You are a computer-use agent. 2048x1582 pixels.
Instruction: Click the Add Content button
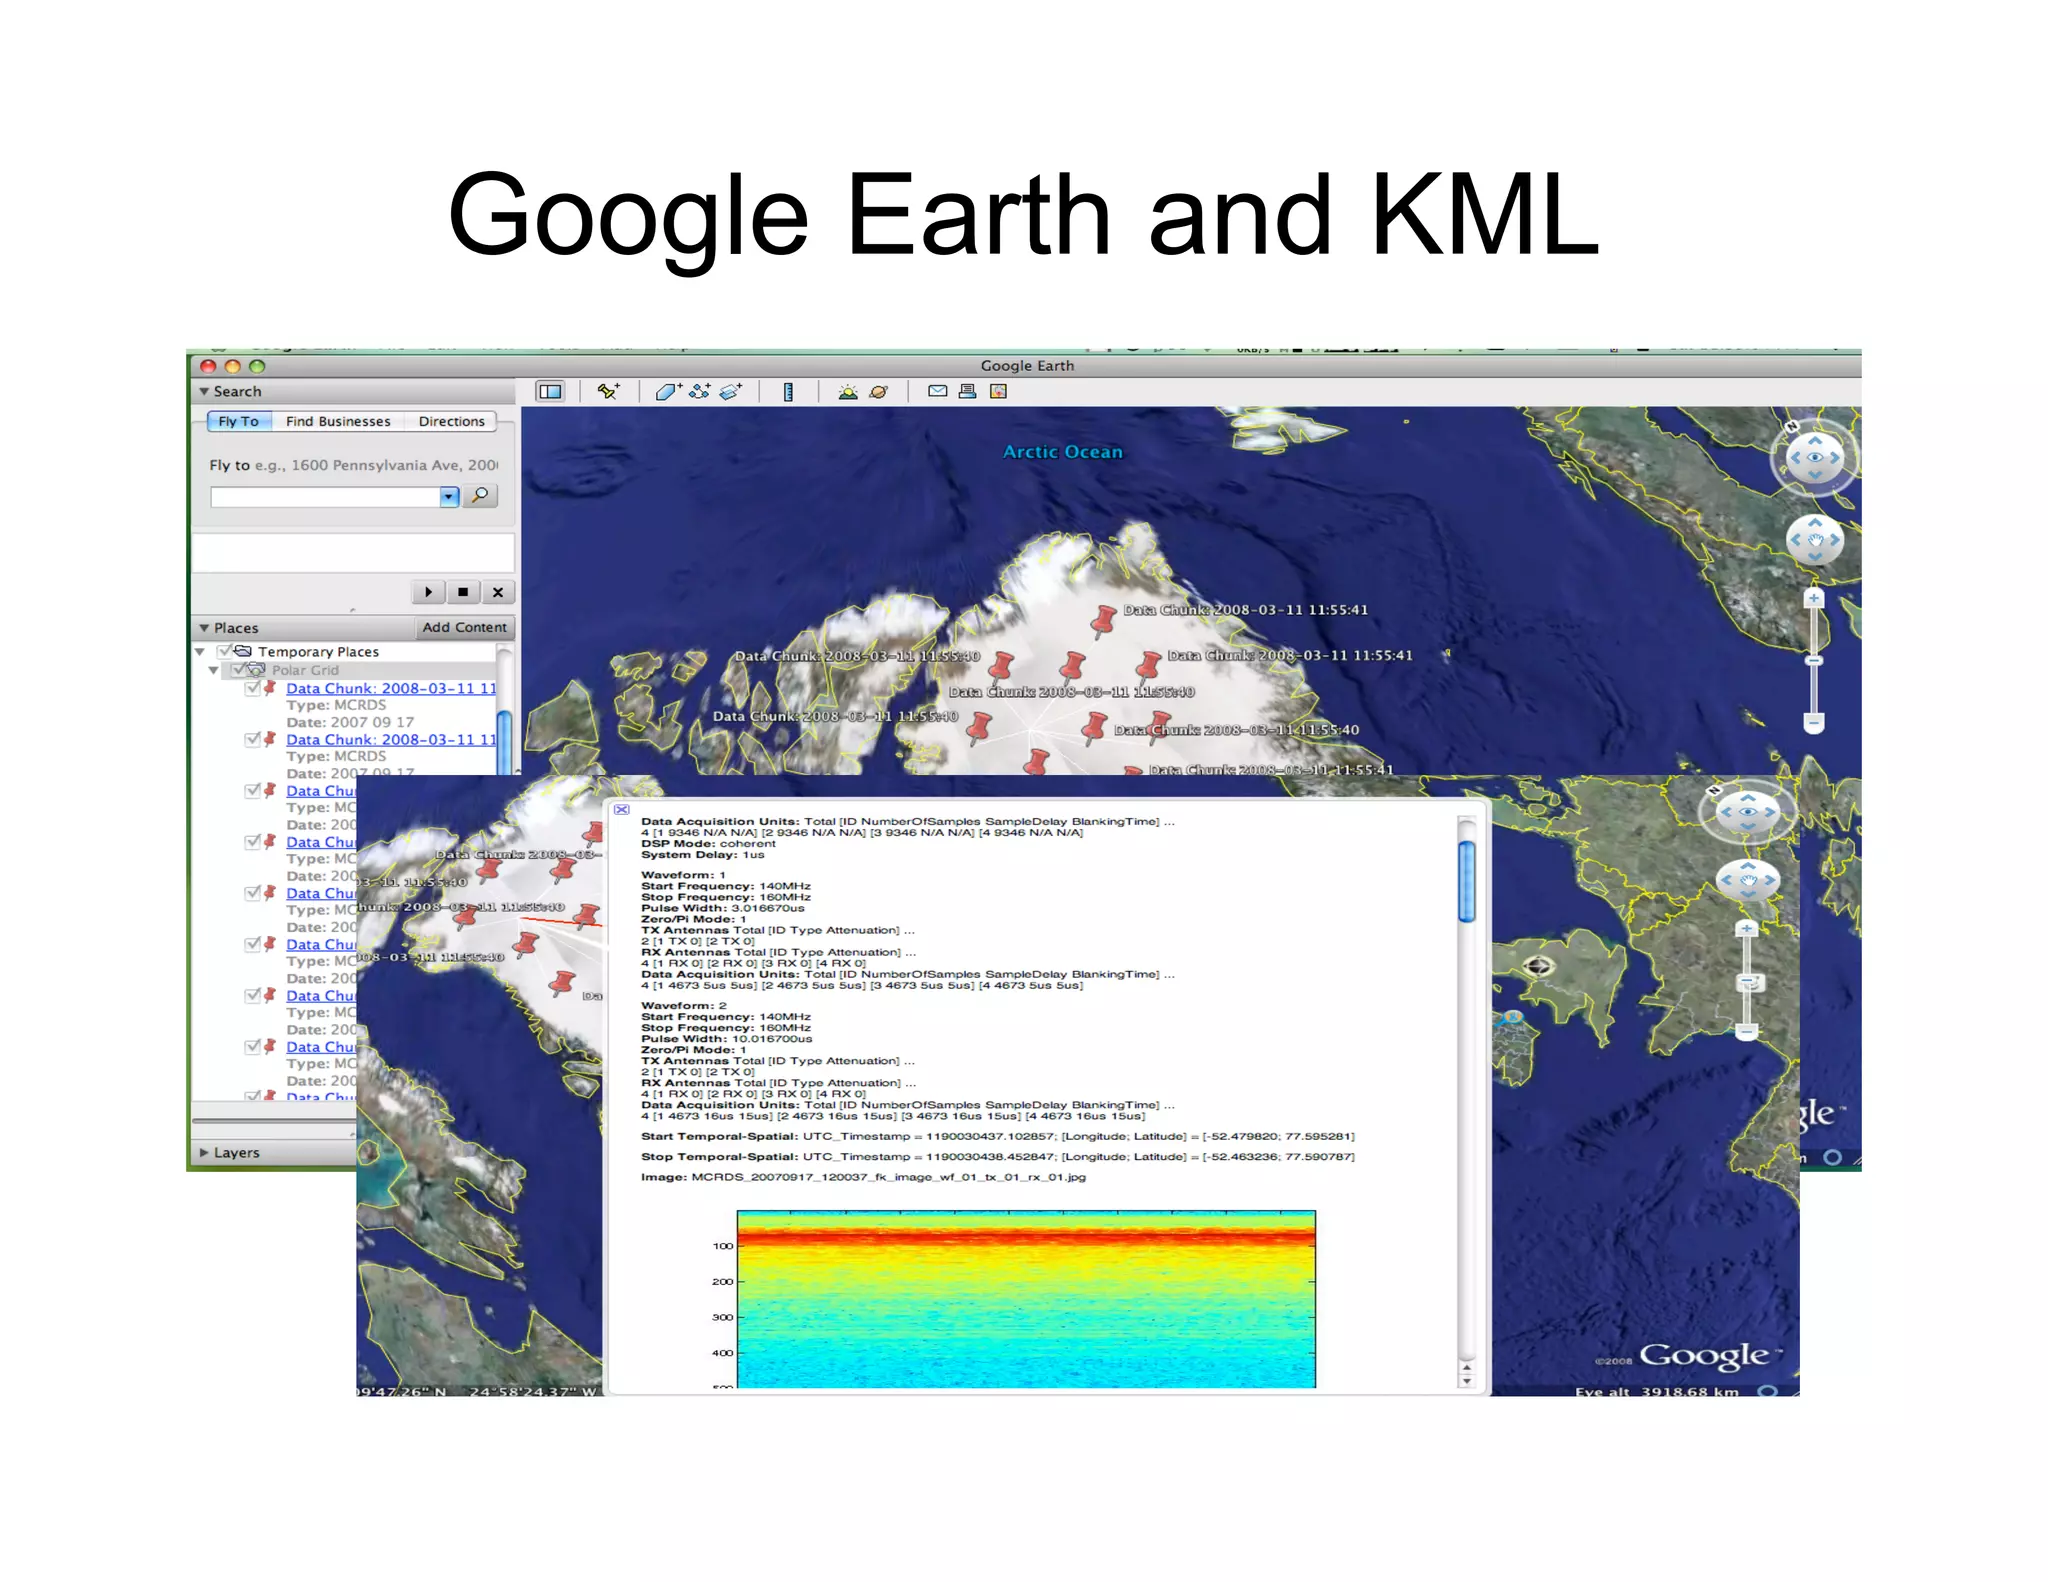pos(464,627)
